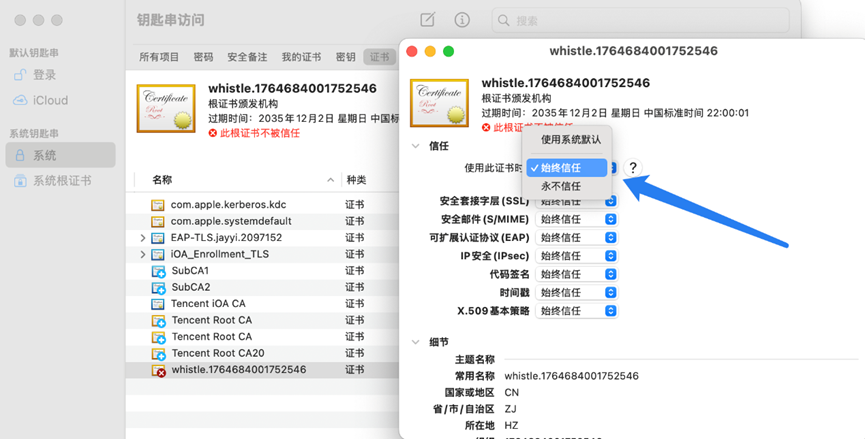Select the SubCA1 row

[x=263, y=271]
